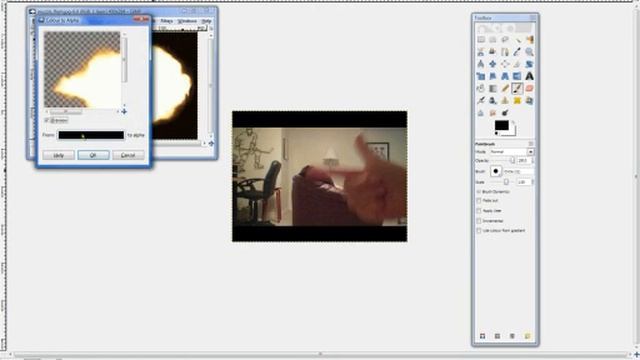Image resolution: width=640 pixels, height=360 pixels.
Task: Select the Ellipse Select tool
Action: [493, 40]
